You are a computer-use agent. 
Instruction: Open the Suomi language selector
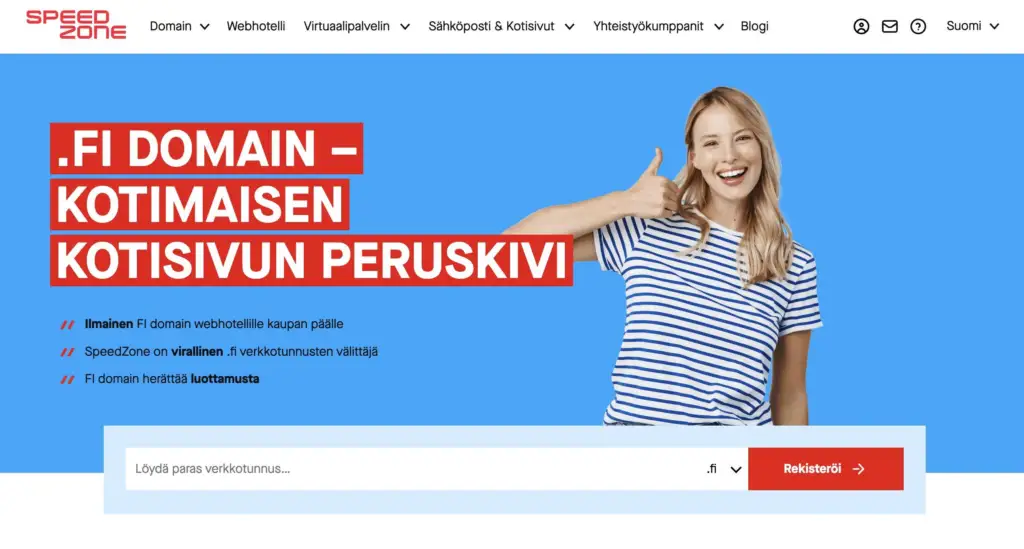point(972,26)
